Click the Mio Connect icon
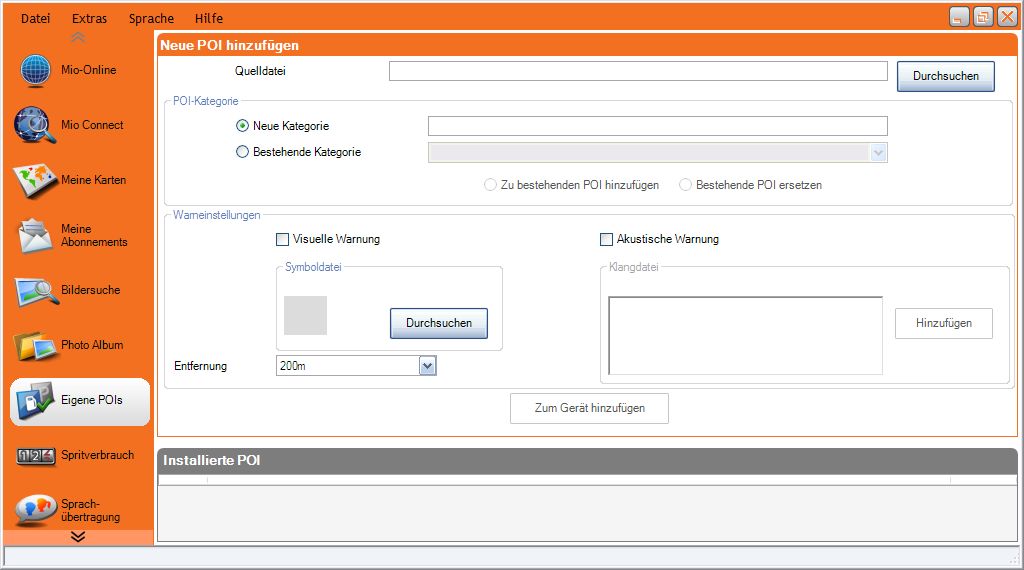1024x570 pixels. [35, 126]
